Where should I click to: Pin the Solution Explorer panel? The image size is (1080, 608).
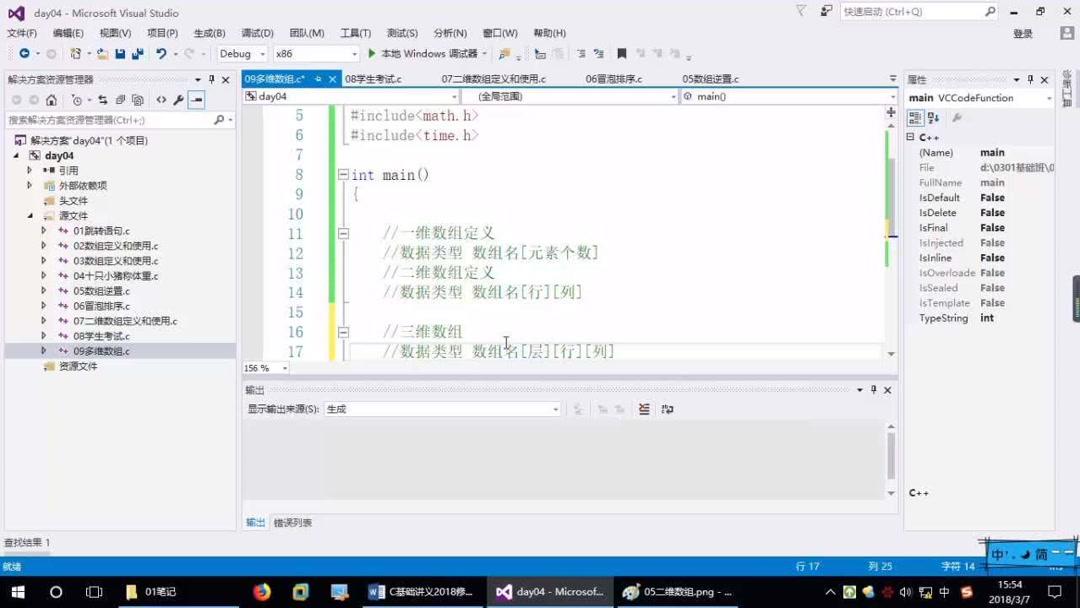(211, 79)
